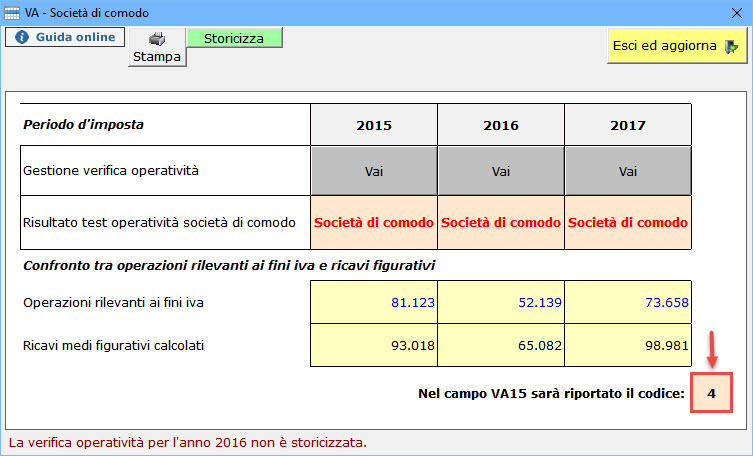
Task: Select the 2017 column header
Action: [628, 125]
